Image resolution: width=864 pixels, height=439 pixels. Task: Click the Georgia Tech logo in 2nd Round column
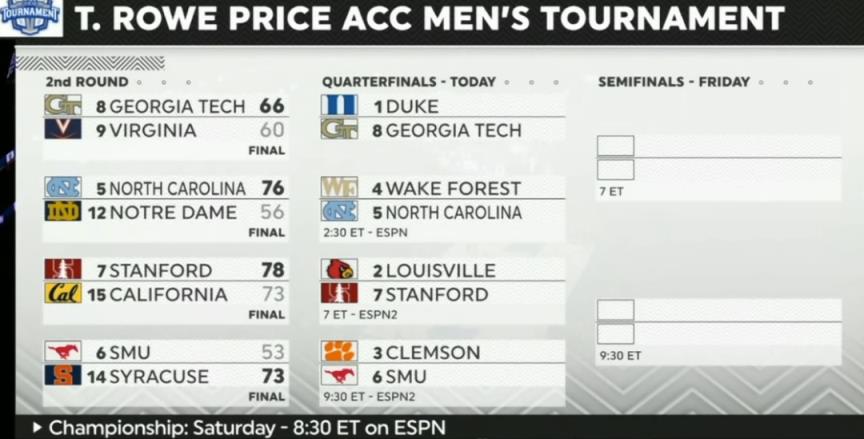coord(62,106)
